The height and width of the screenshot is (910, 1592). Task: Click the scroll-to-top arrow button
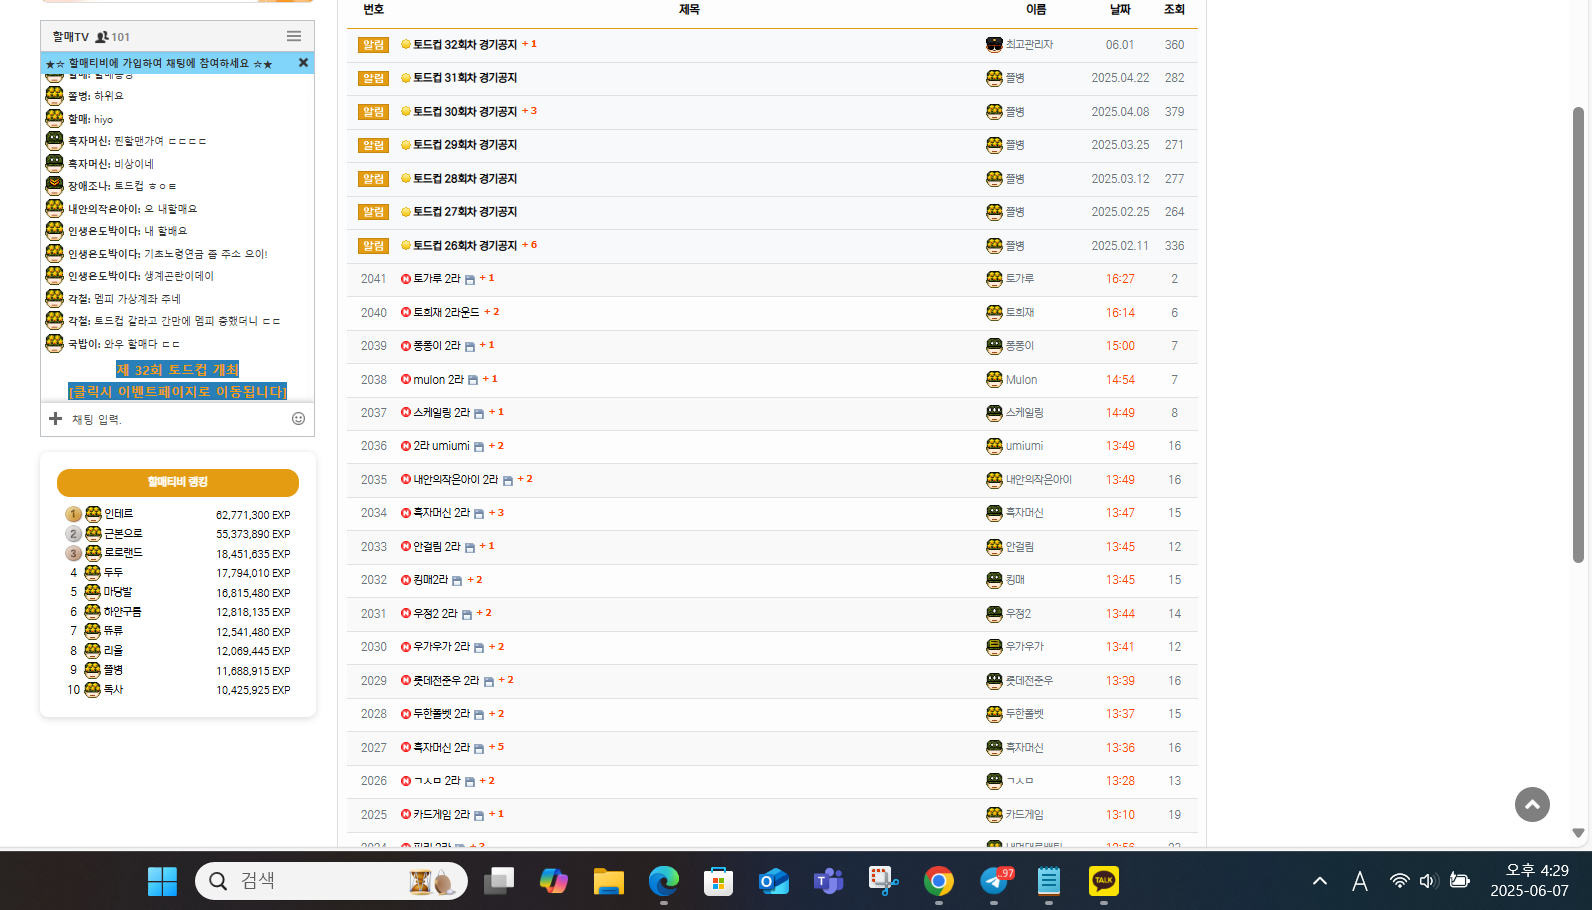click(x=1531, y=804)
